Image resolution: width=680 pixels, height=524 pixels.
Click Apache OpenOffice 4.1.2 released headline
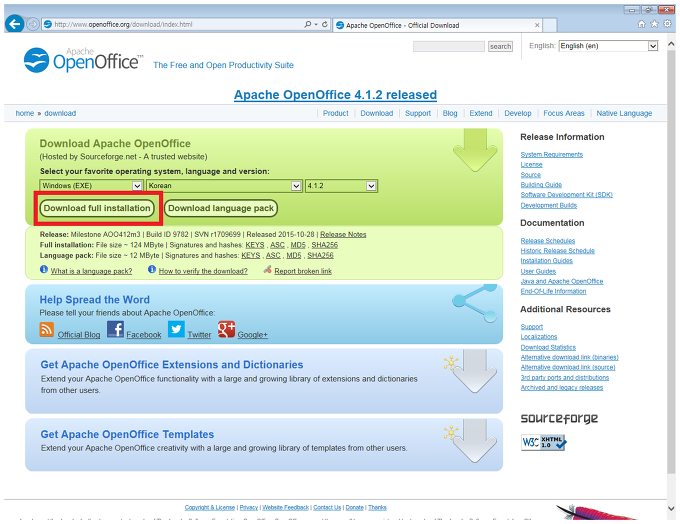pyautogui.click(x=335, y=95)
